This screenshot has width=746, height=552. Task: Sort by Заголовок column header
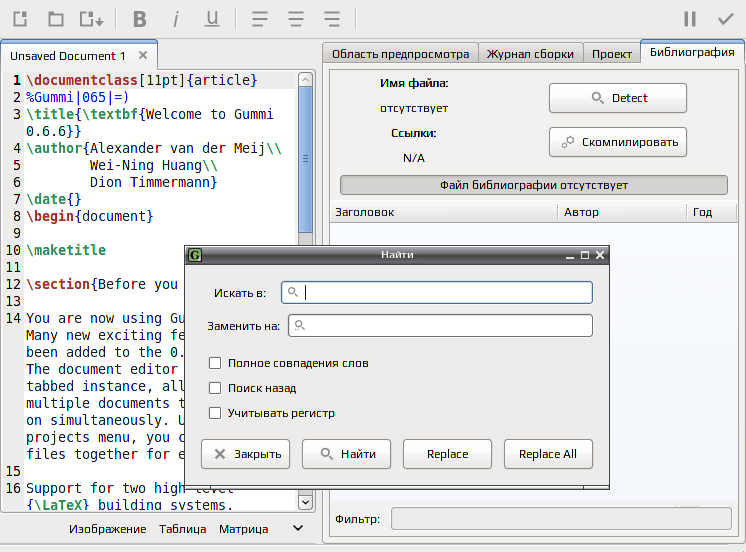(x=443, y=212)
